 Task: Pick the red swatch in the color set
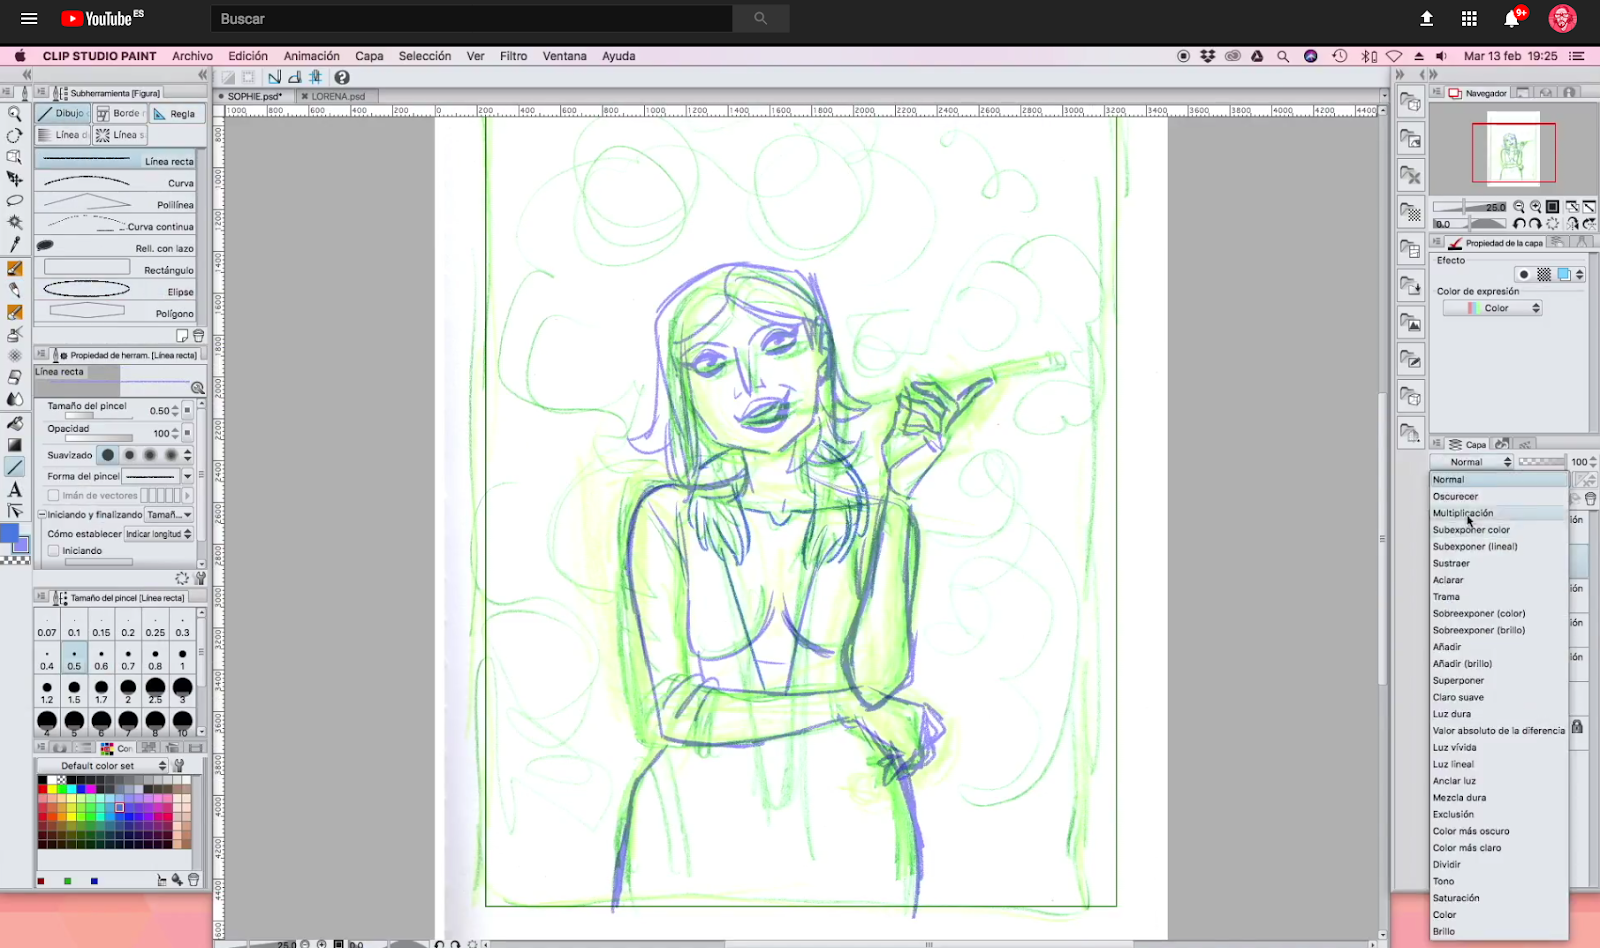click(x=42, y=789)
